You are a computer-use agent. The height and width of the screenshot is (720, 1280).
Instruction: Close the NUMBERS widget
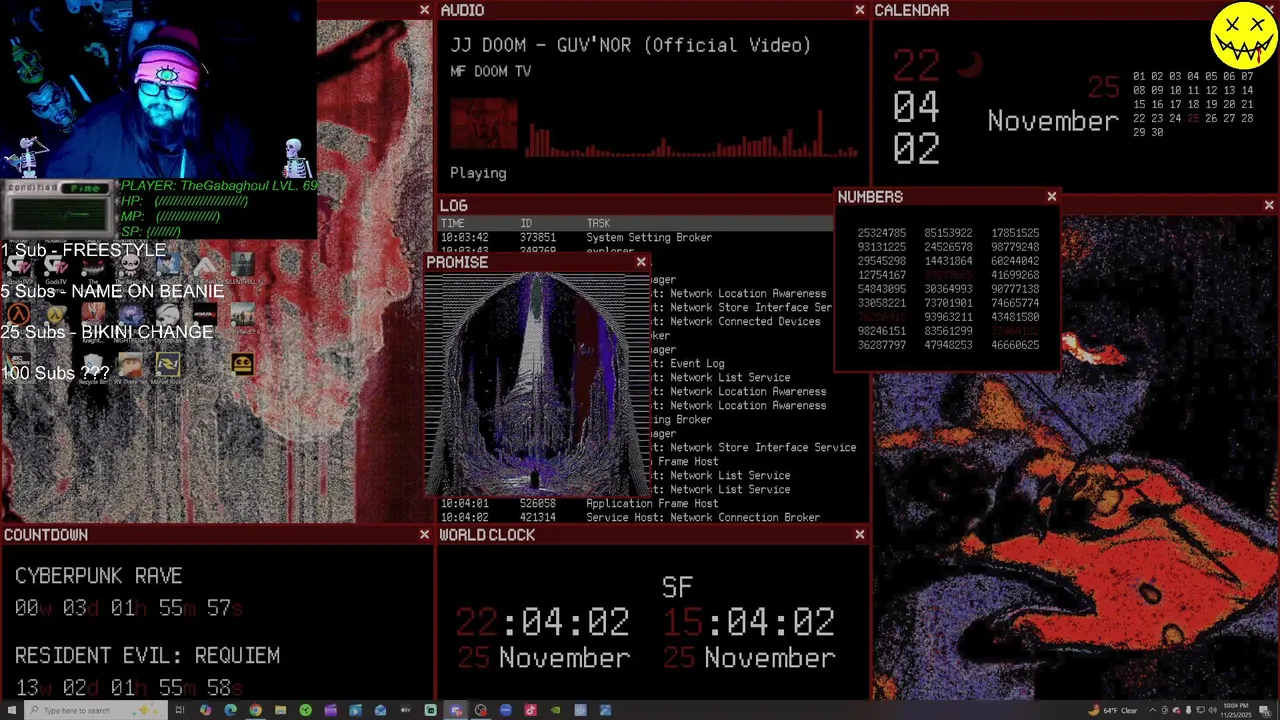(x=1051, y=197)
